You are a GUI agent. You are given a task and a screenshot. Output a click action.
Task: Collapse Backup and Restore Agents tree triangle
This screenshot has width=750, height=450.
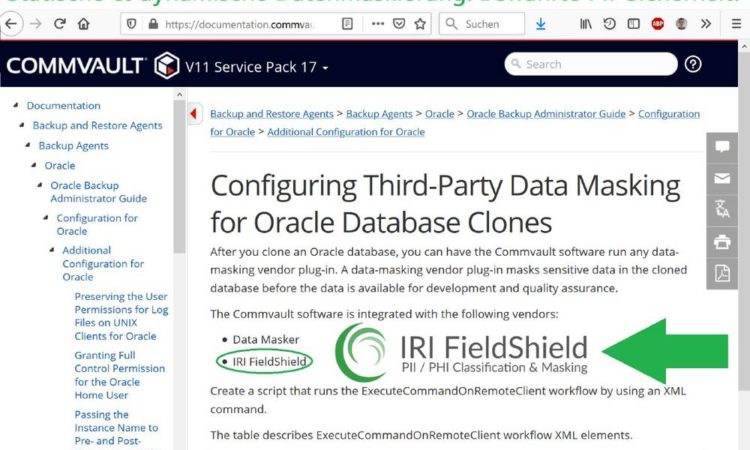pos(22,125)
